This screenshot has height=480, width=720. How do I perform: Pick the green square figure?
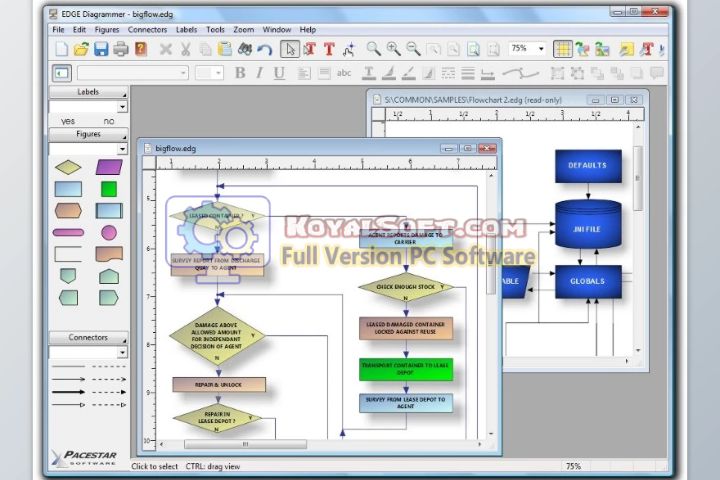coord(109,189)
